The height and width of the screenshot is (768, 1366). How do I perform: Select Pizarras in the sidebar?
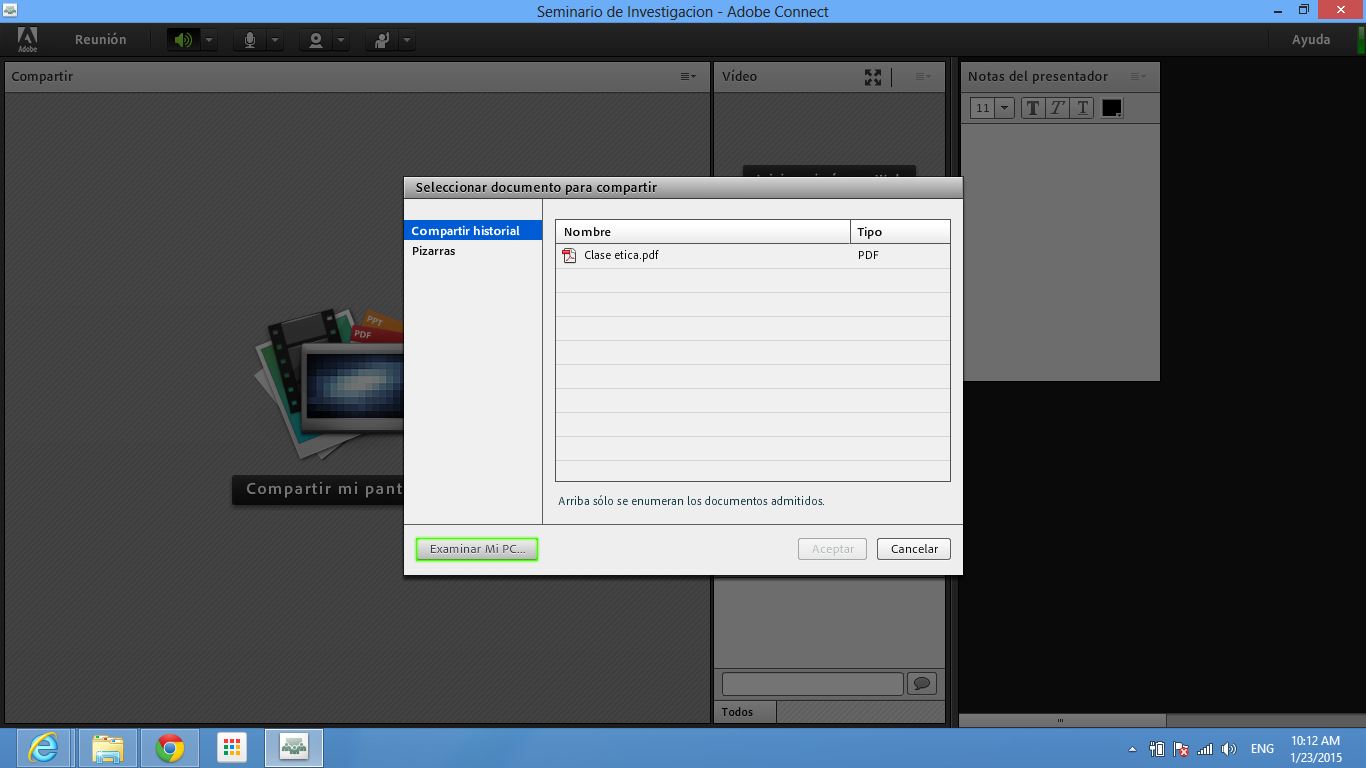473,251
